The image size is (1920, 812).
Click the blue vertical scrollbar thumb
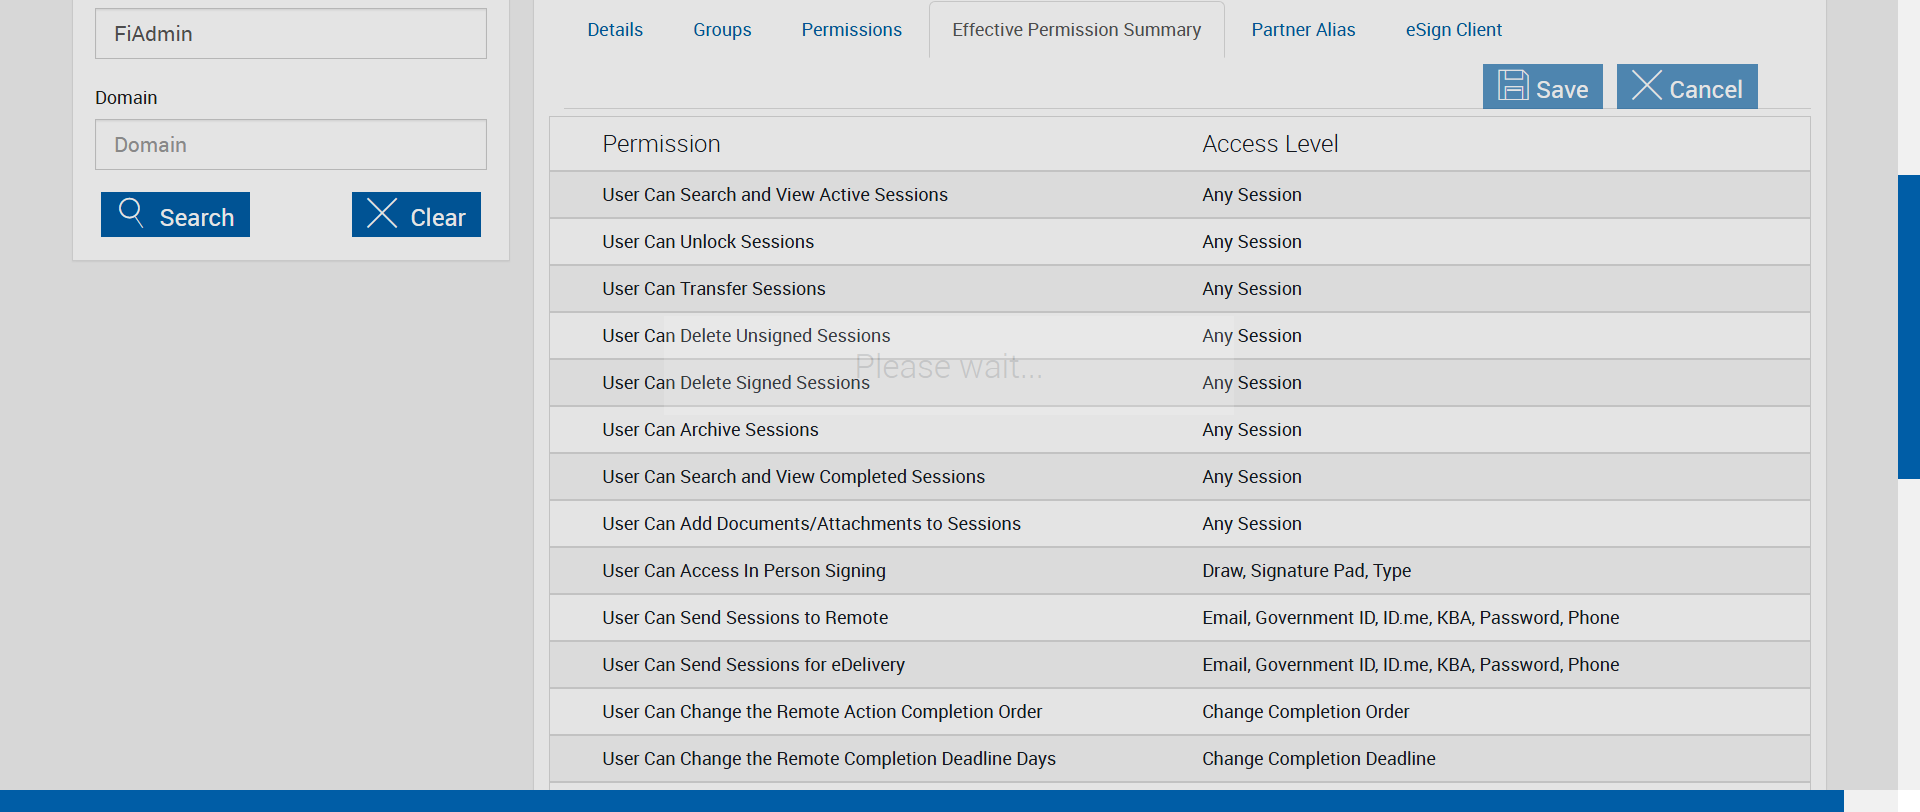[x=1908, y=326]
